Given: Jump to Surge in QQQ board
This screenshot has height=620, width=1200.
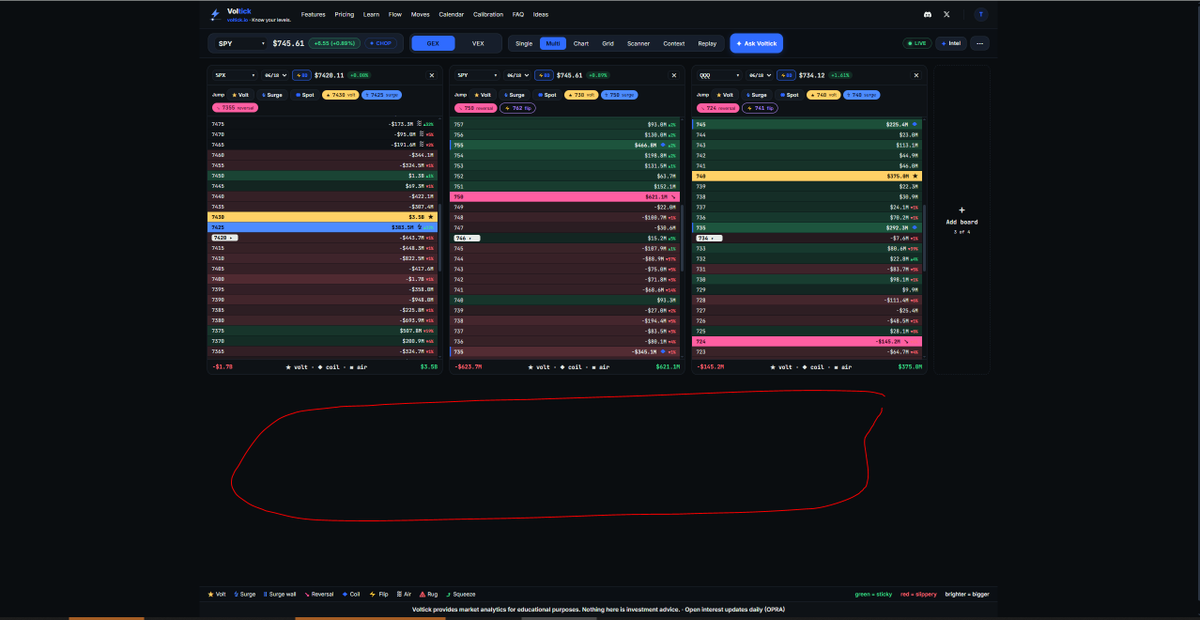Looking at the screenshot, I should [757, 95].
